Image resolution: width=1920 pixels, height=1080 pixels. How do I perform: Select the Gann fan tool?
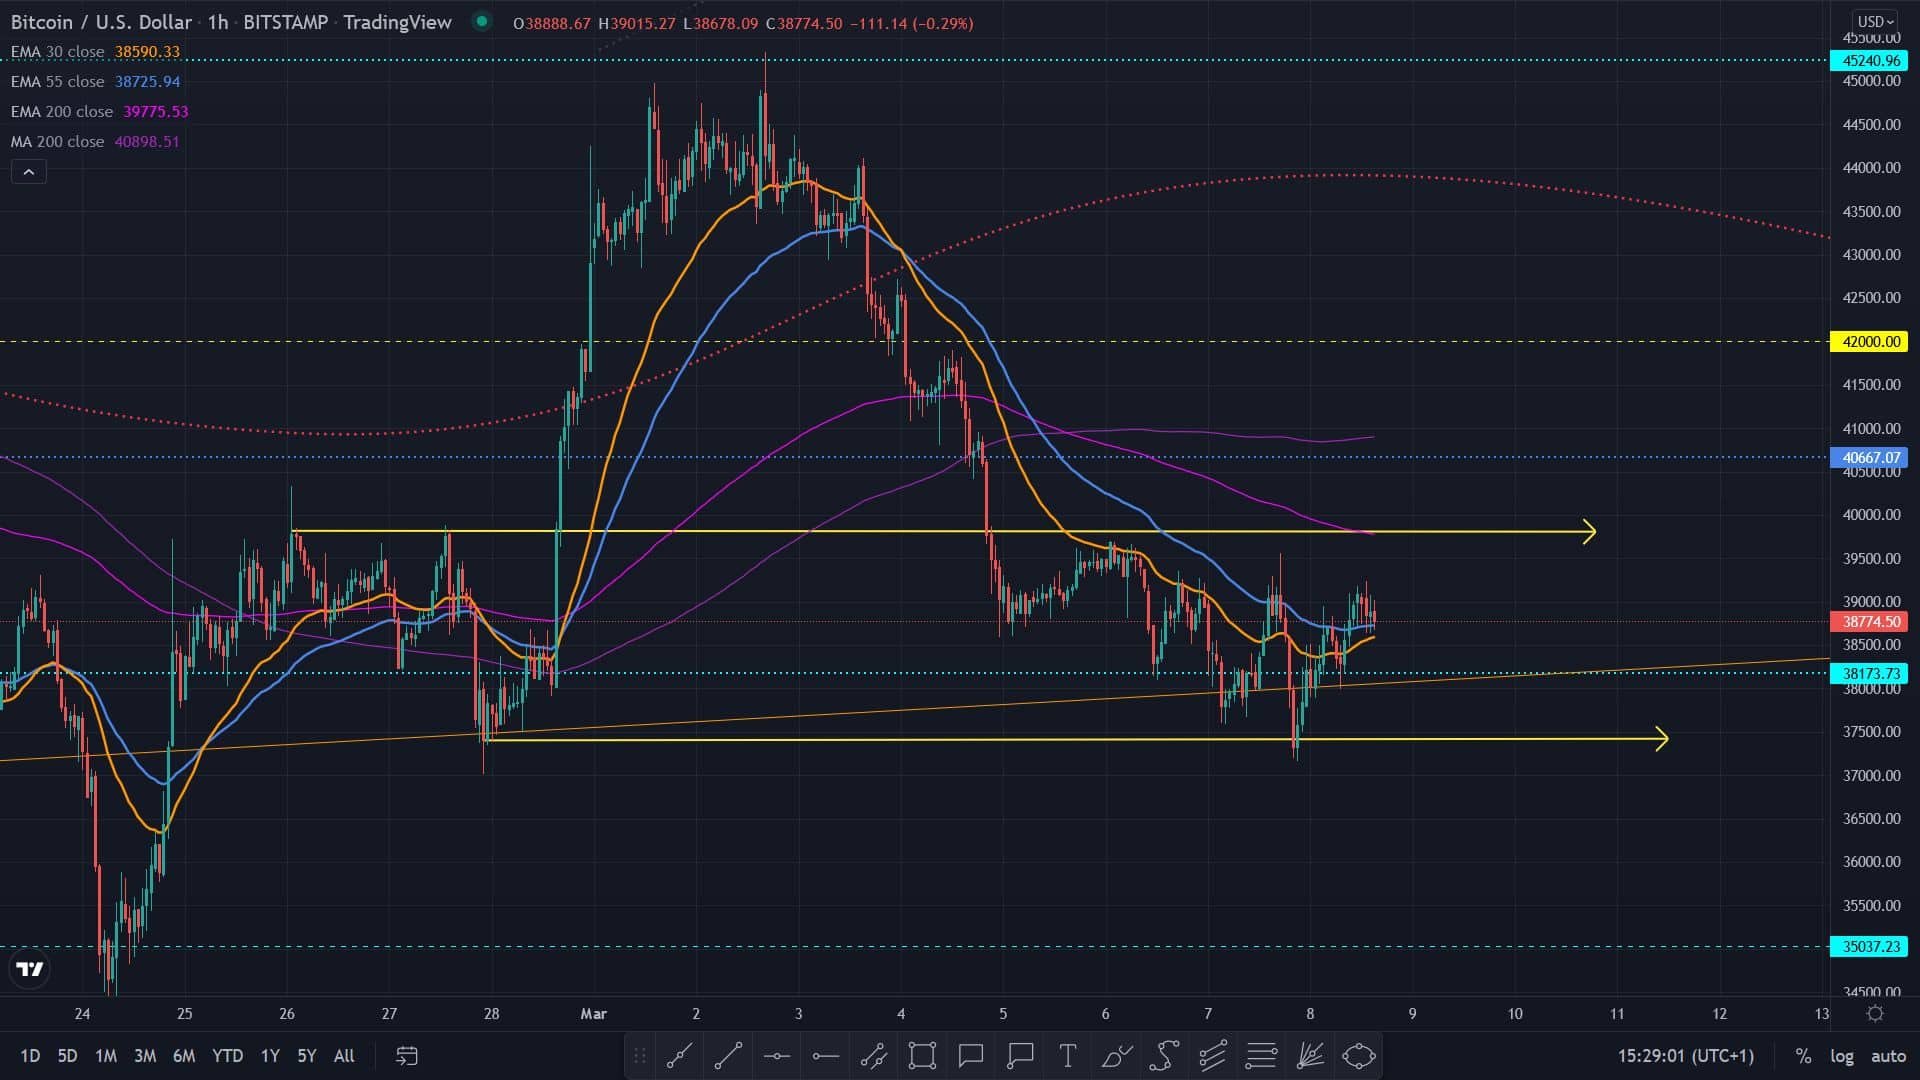click(1310, 1055)
